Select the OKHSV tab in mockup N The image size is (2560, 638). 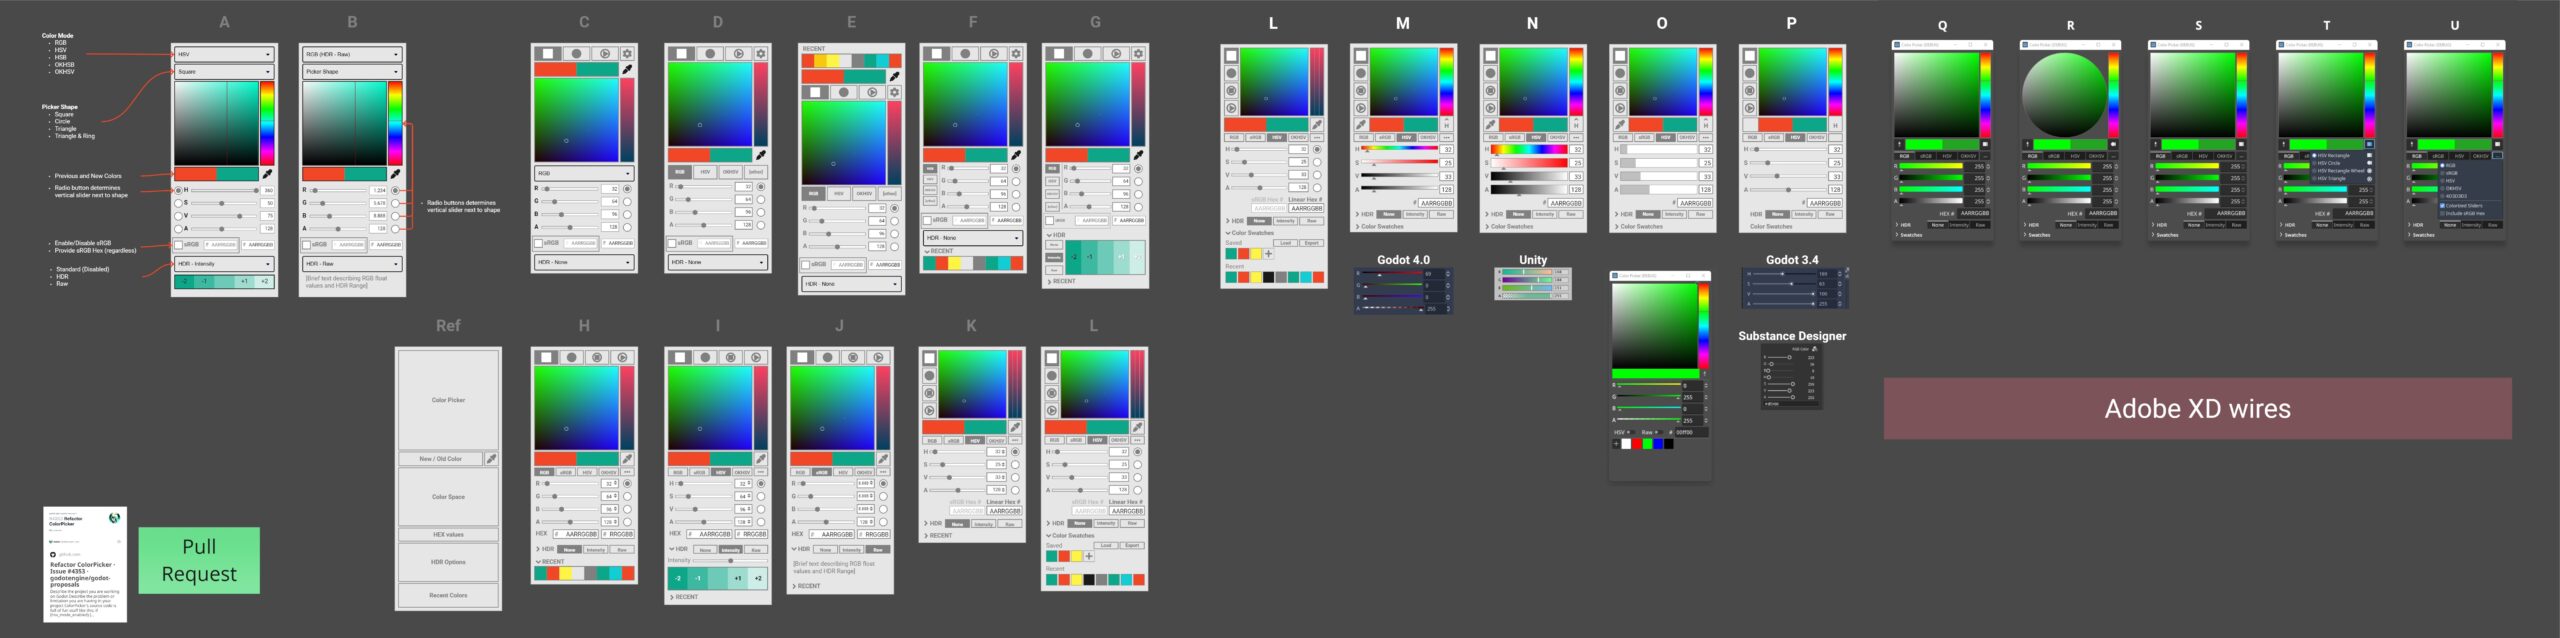(x=1557, y=138)
